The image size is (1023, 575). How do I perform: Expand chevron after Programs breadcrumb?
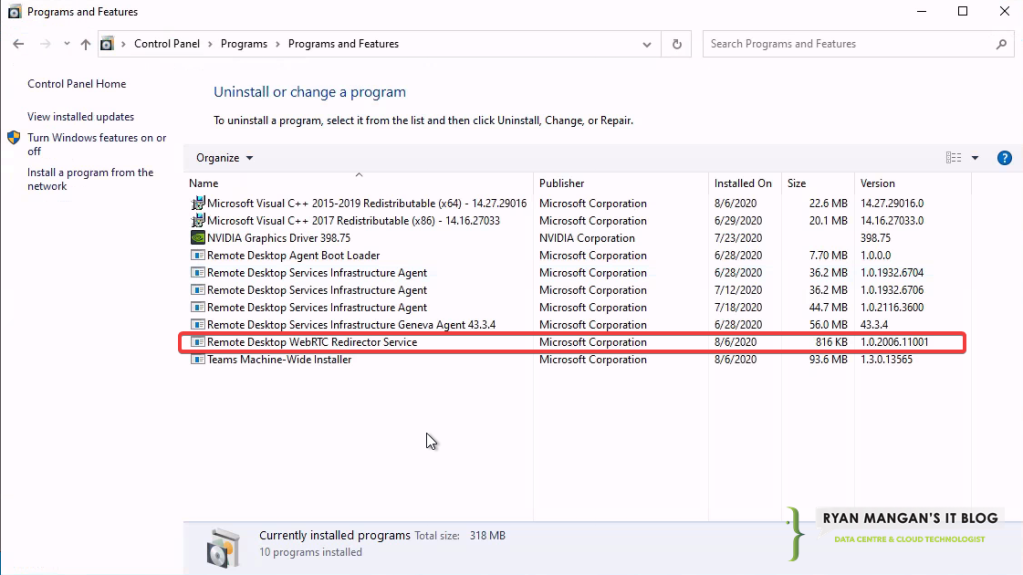(x=277, y=44)
